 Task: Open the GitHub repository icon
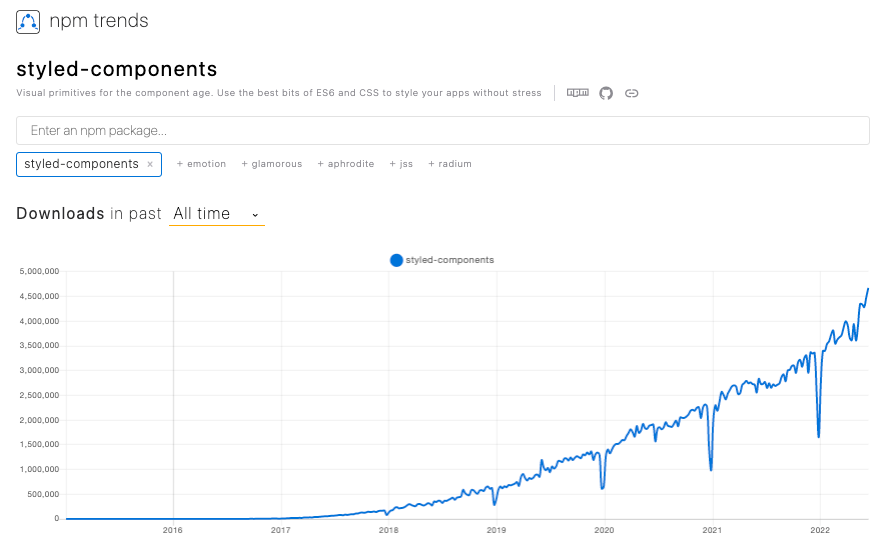coord(606,93)
